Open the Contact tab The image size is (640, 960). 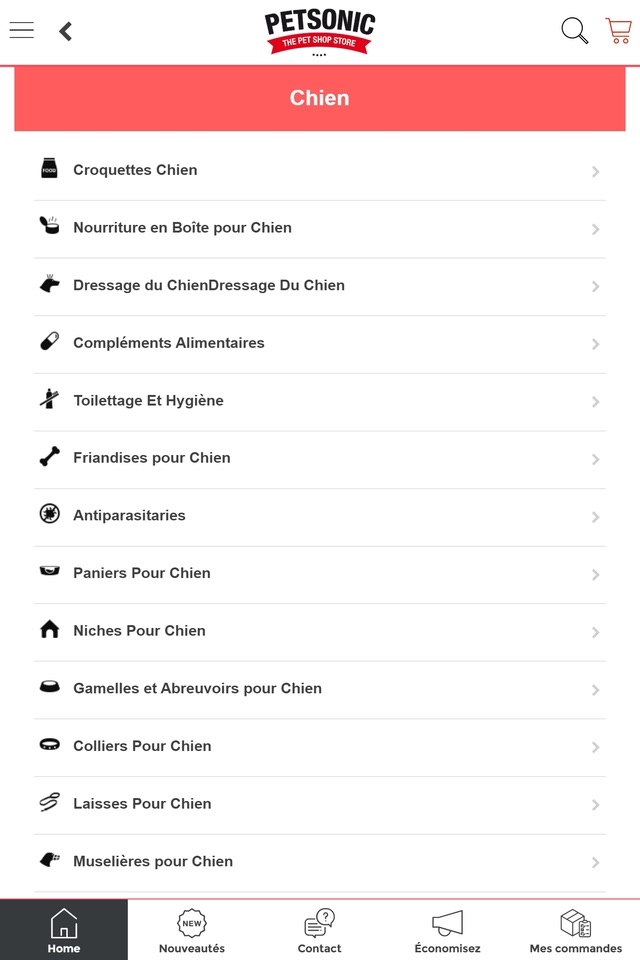pos(320,931)
